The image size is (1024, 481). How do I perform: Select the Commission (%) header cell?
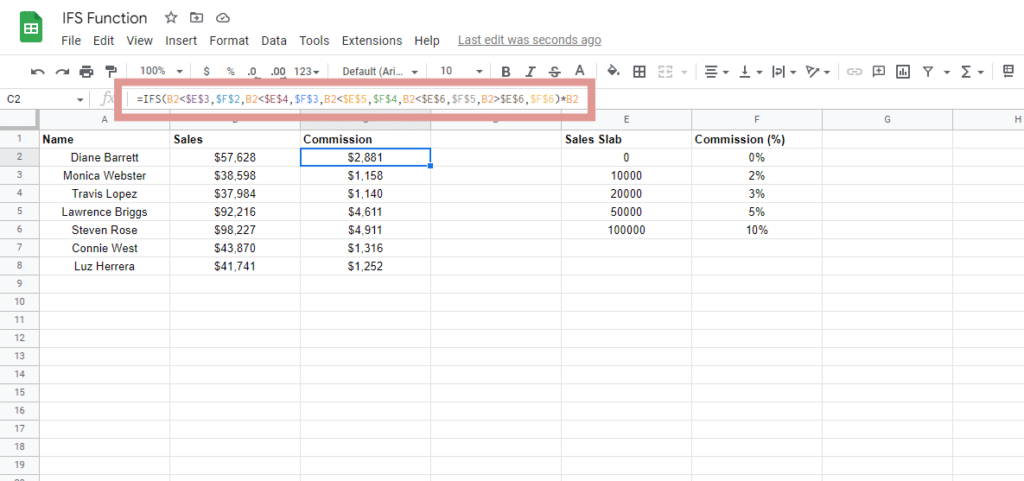tap(756, 139)
